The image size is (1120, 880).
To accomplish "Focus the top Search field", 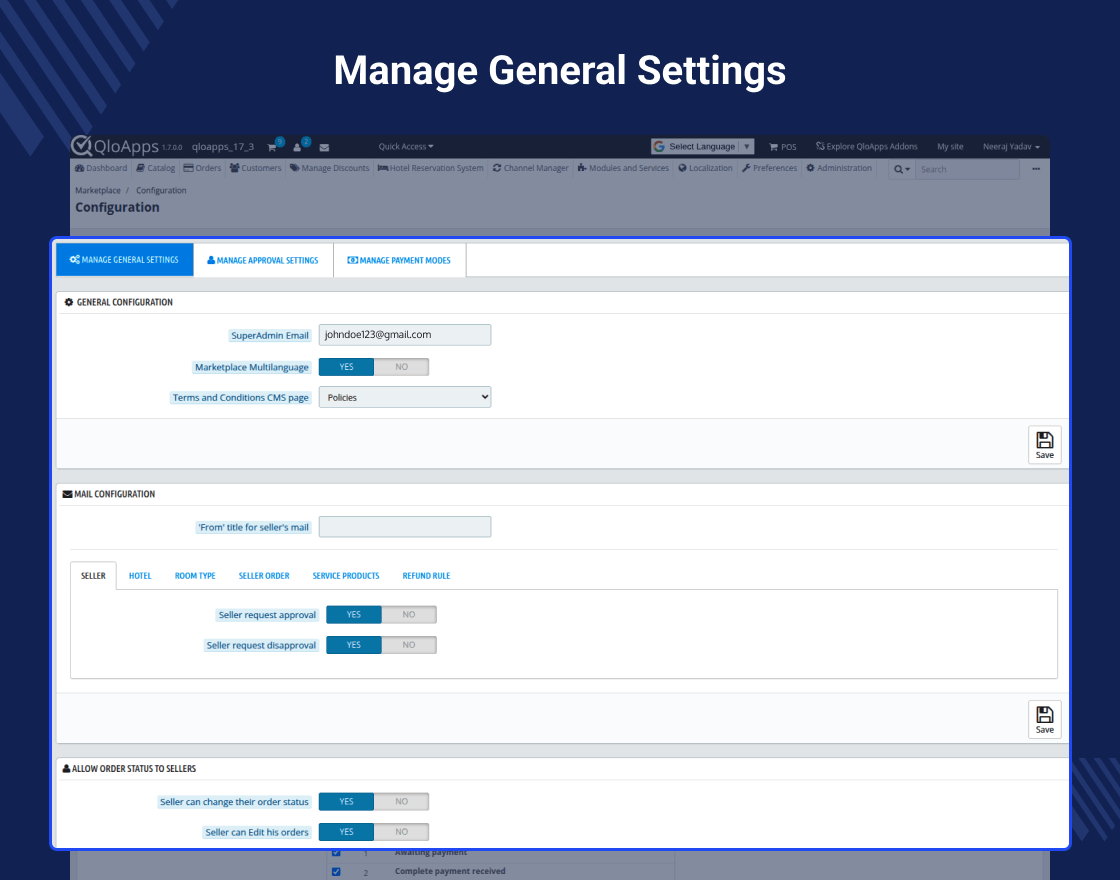I will [967, 169].
